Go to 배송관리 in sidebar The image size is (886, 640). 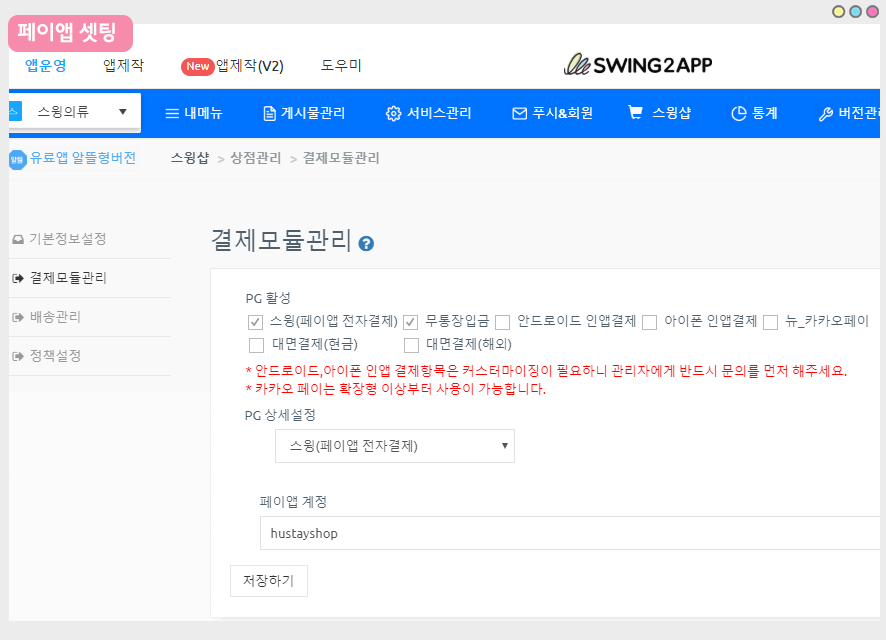coord(55,317)
